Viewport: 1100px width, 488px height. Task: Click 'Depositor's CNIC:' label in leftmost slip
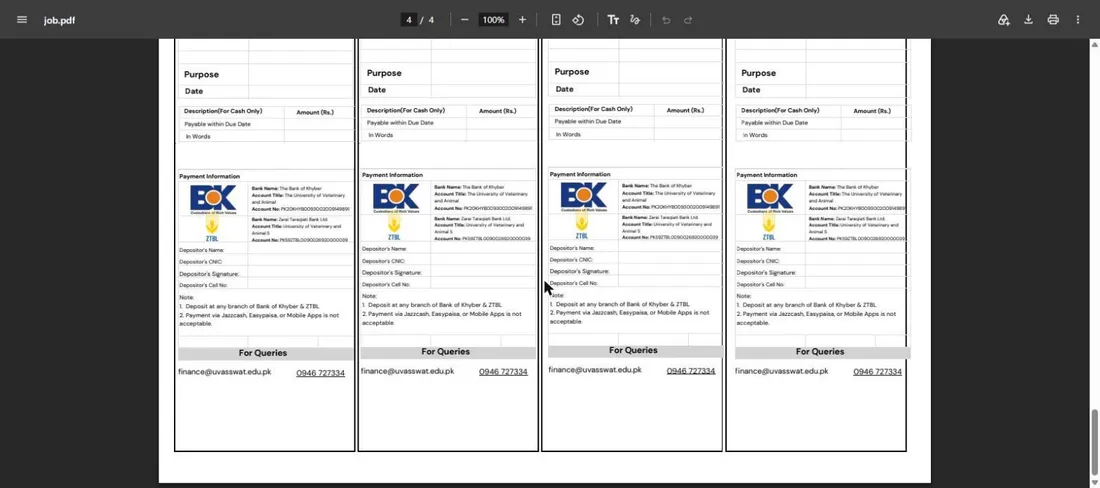point(200,262)
